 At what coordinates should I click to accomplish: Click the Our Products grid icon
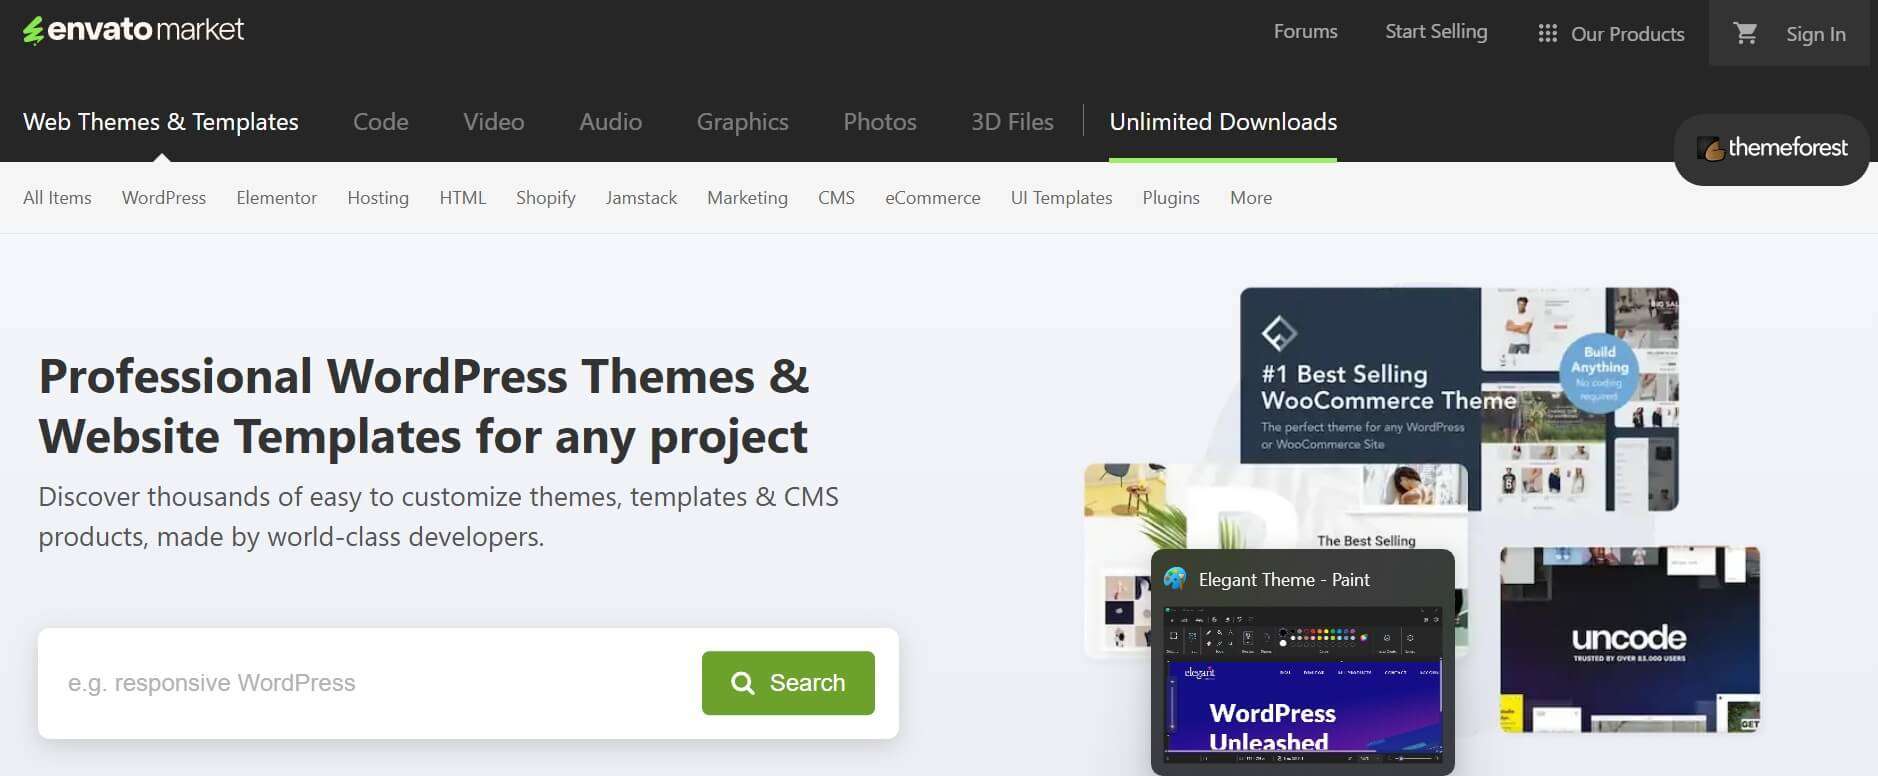tap(1547, 34)
